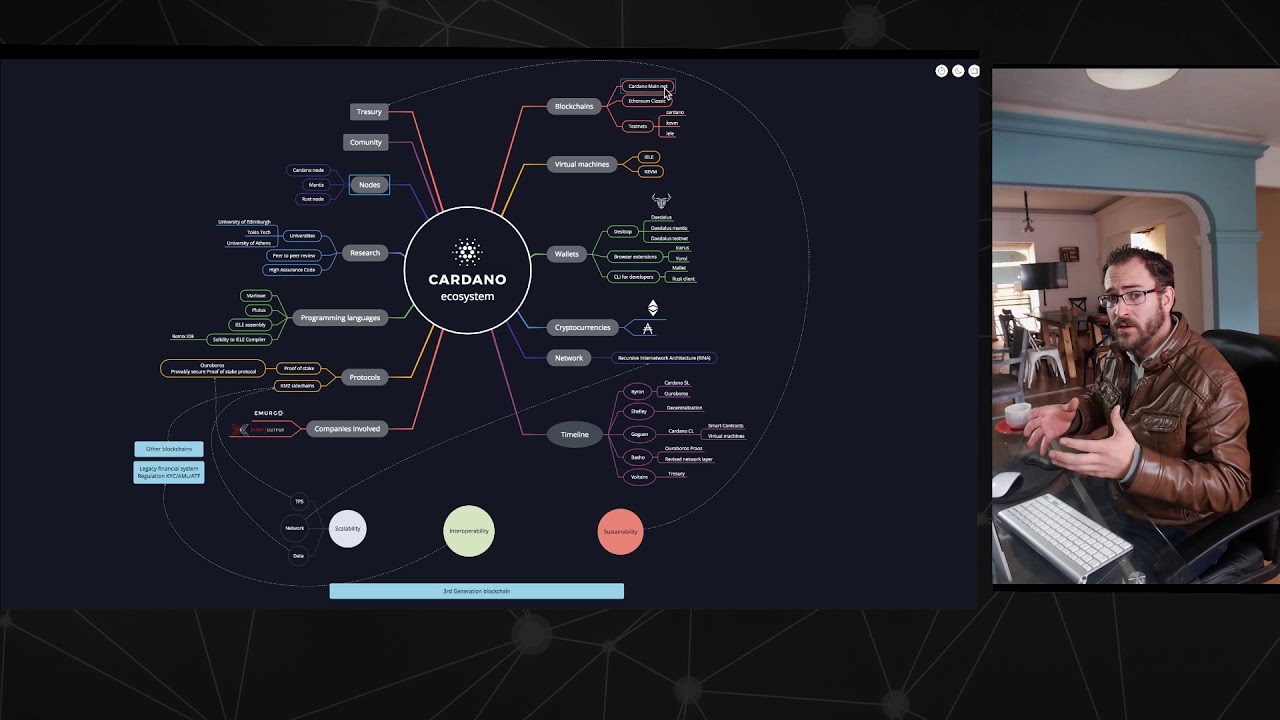Viewport: 1280px width, 720px height.
Task: Select the Voltaire timeline node
Action: pos(640,477)
